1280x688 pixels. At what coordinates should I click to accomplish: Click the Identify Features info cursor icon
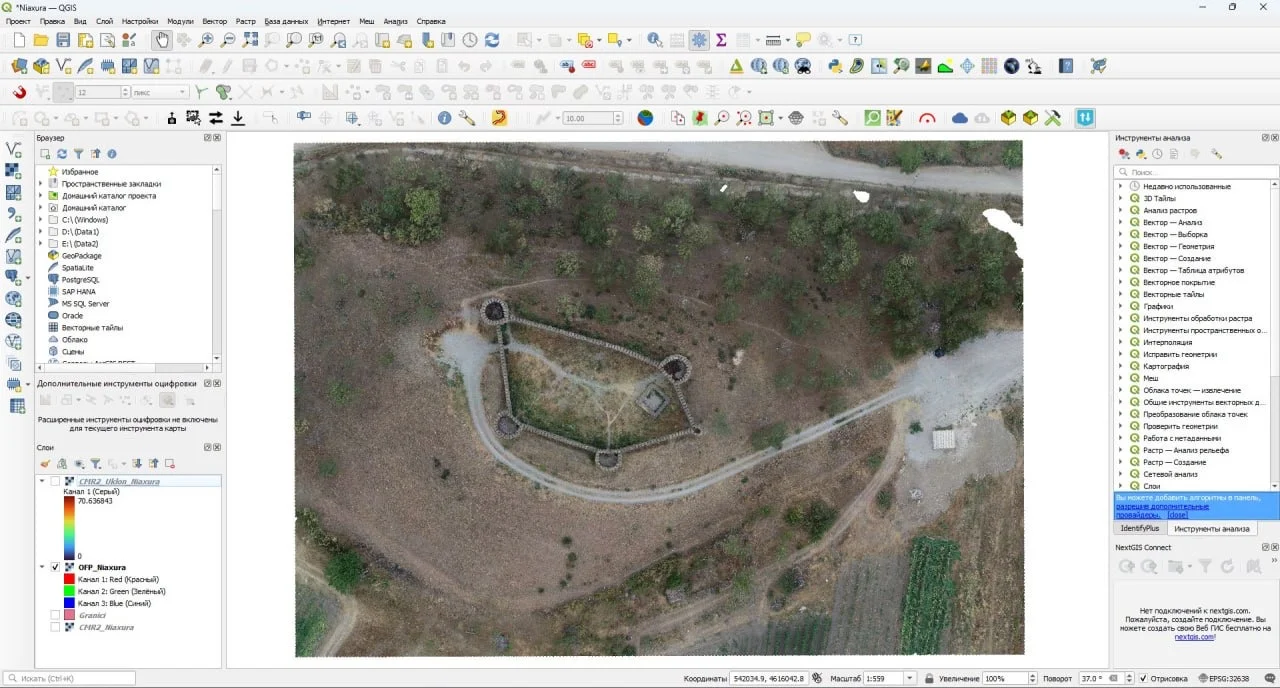[x=653, y=40]
